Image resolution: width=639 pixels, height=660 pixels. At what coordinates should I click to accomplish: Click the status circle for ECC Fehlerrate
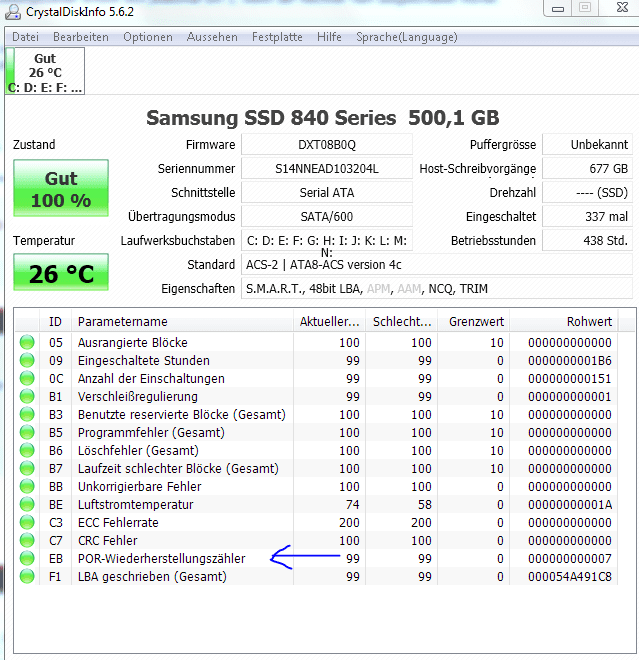tap(27, 522)
